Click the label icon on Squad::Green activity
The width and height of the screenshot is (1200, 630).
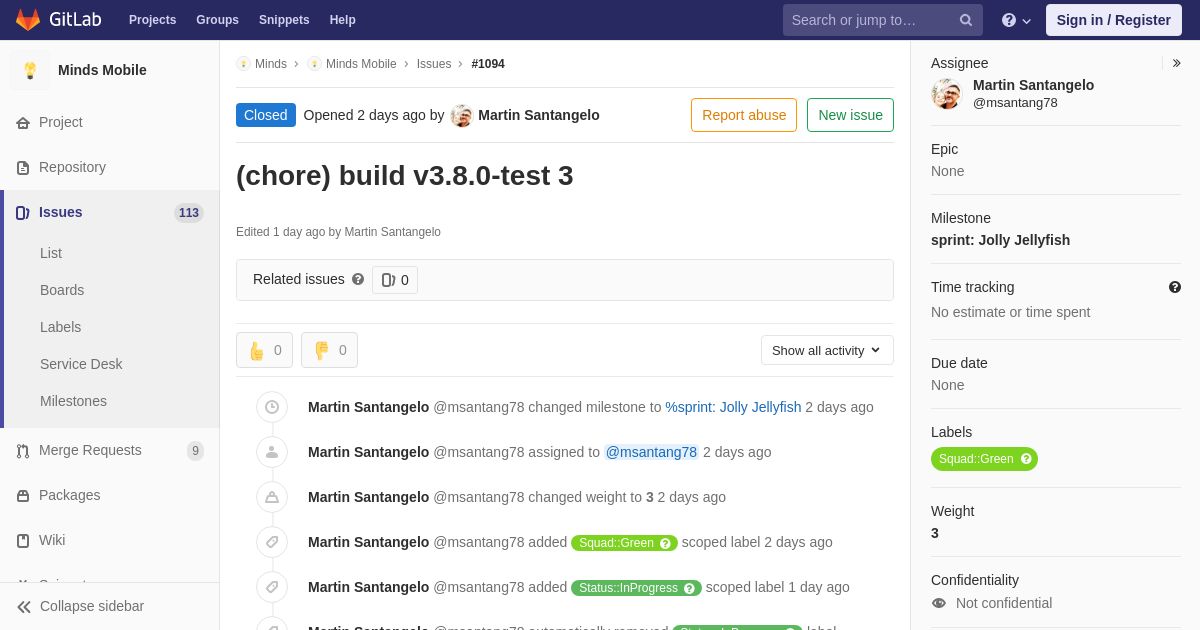(x=272, y=542)
